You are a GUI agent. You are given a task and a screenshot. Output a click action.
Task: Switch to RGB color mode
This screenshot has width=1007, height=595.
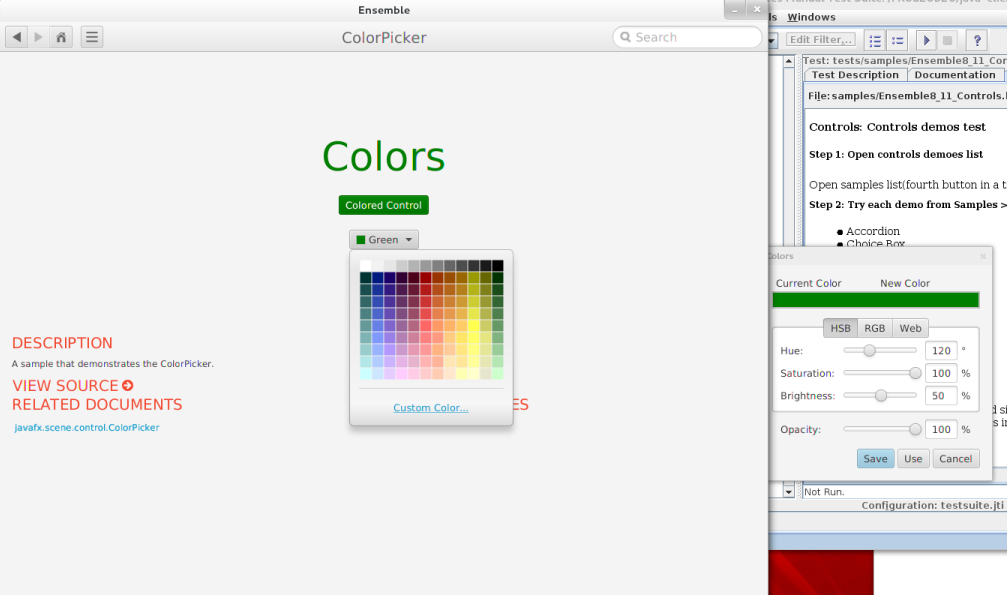[x=875, y=328]
